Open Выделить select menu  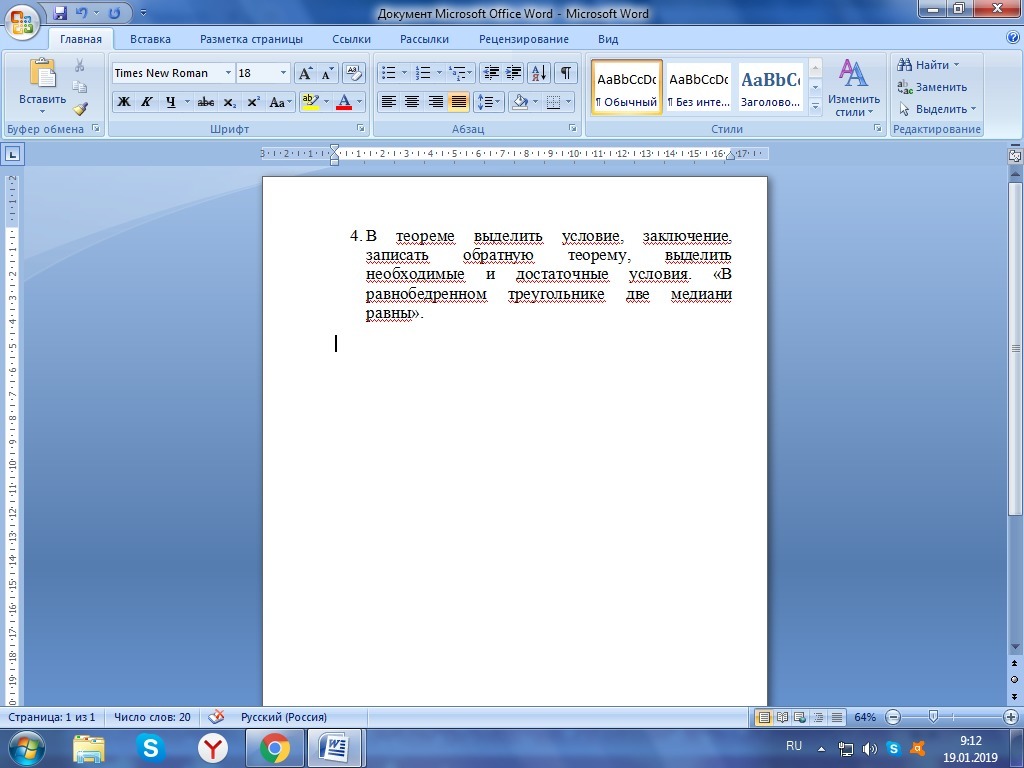pos(936,109)
